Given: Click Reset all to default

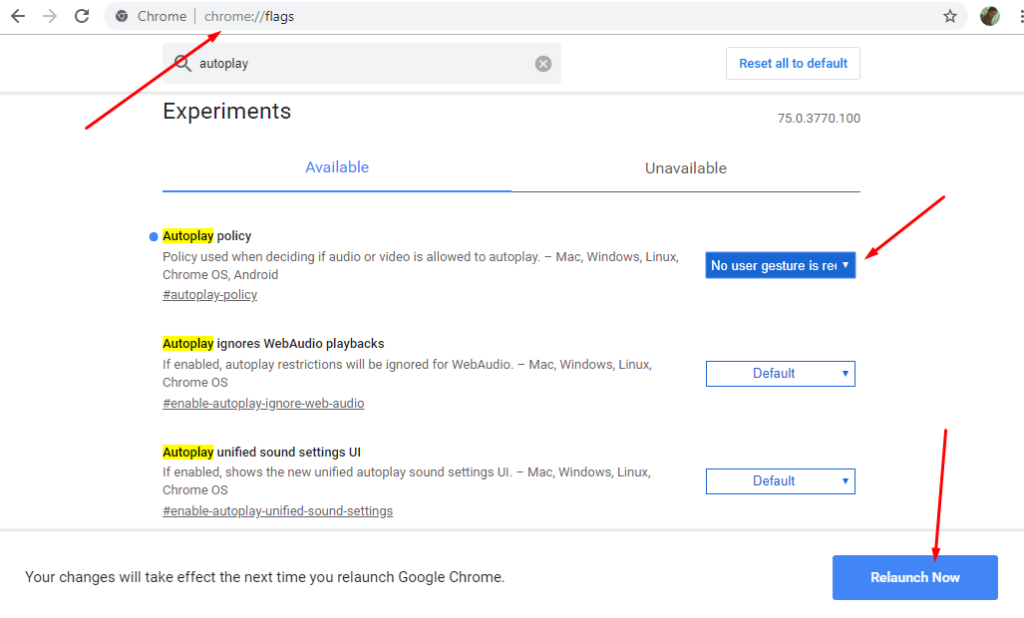Looking at the screenshot, I should 792,63.
